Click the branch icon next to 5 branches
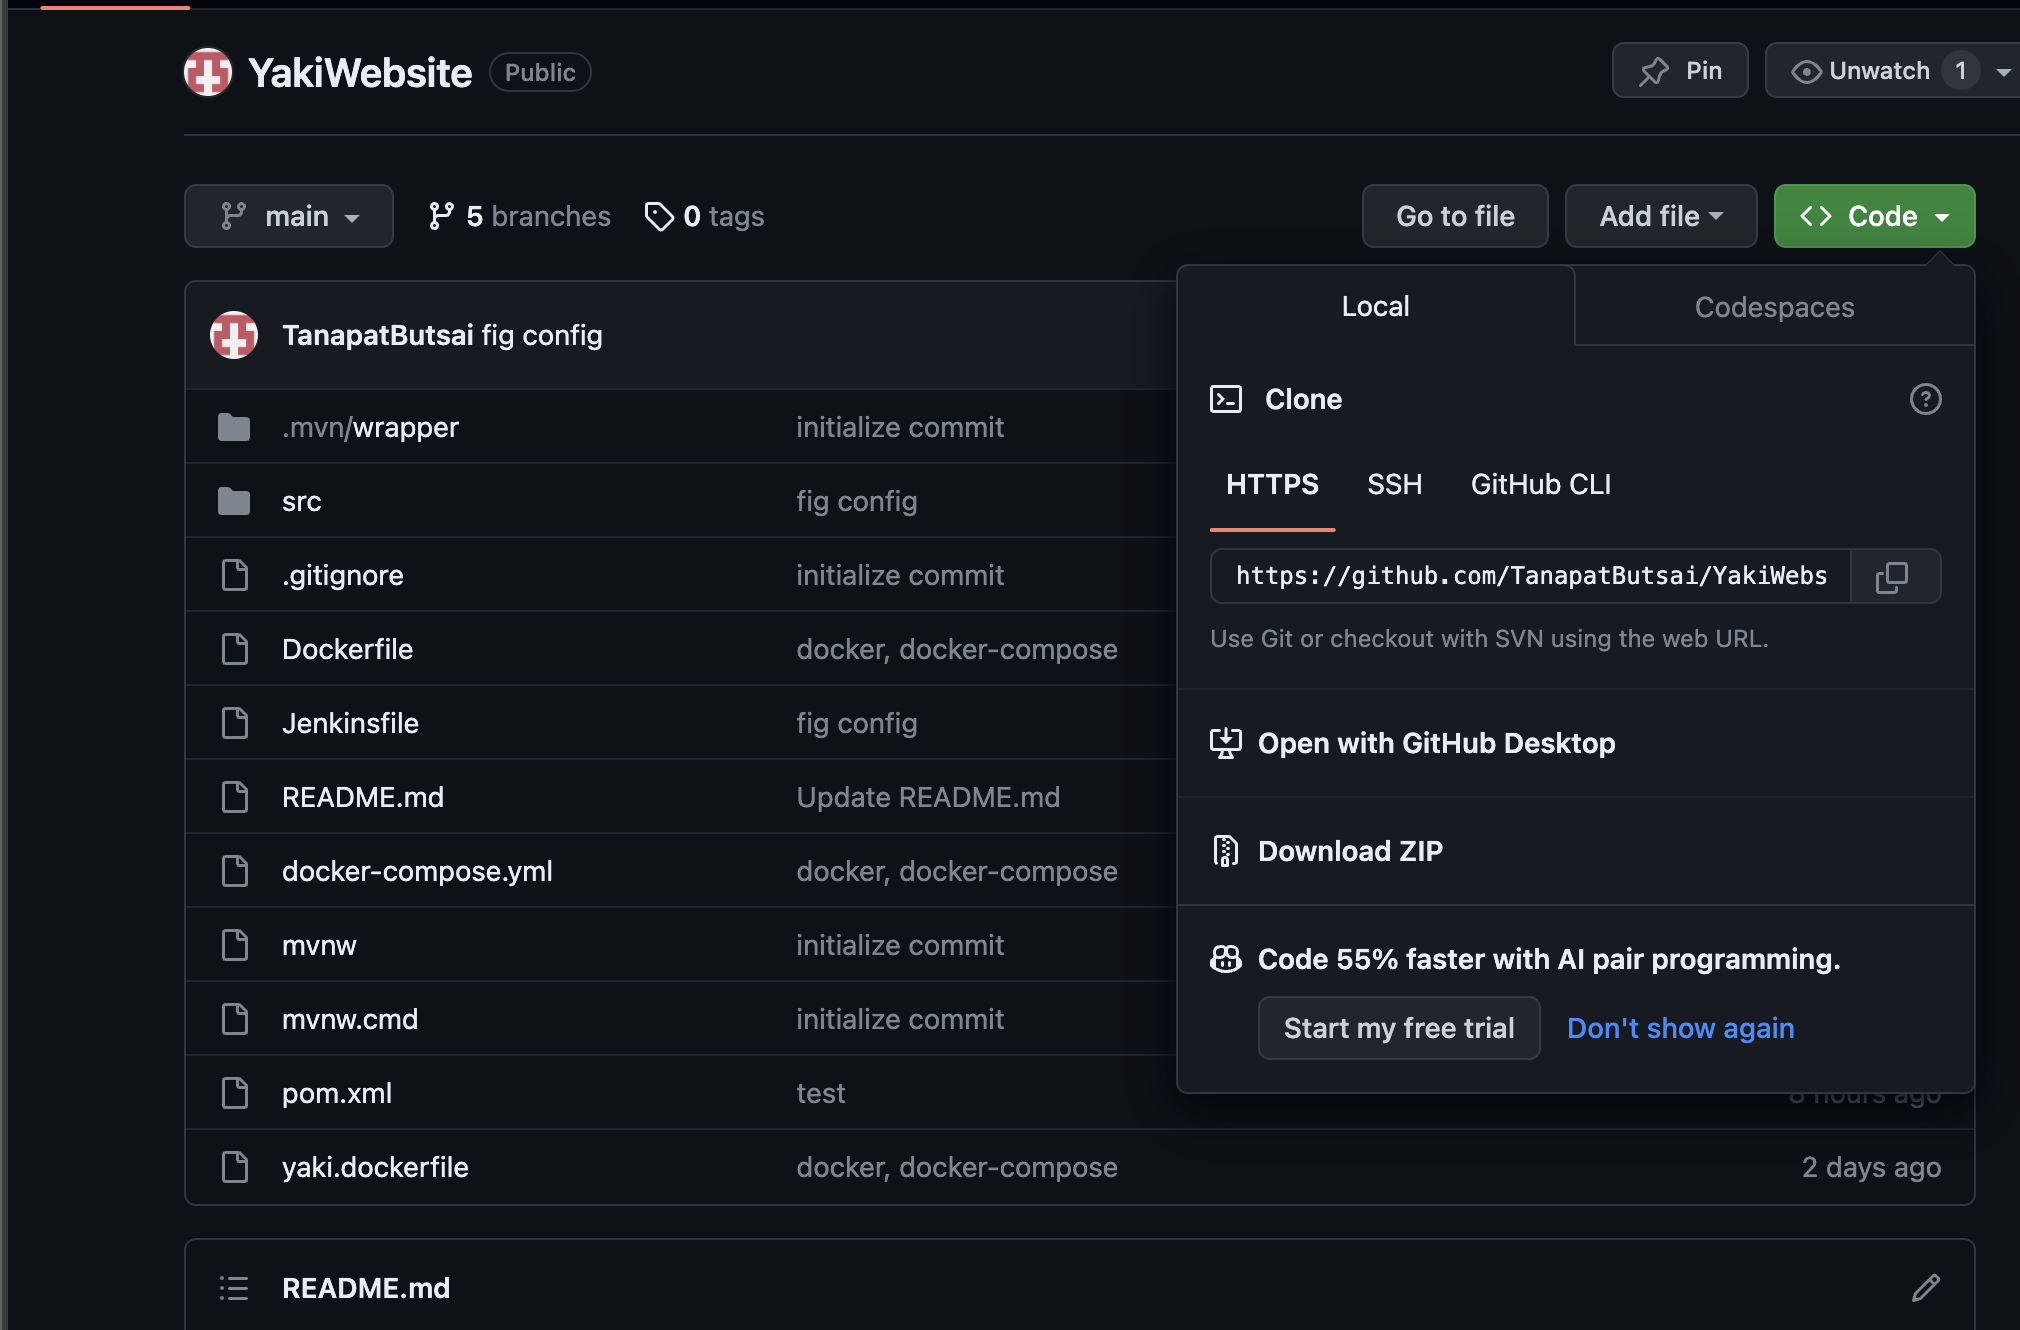The image size is (2020, 1330). 441,216
